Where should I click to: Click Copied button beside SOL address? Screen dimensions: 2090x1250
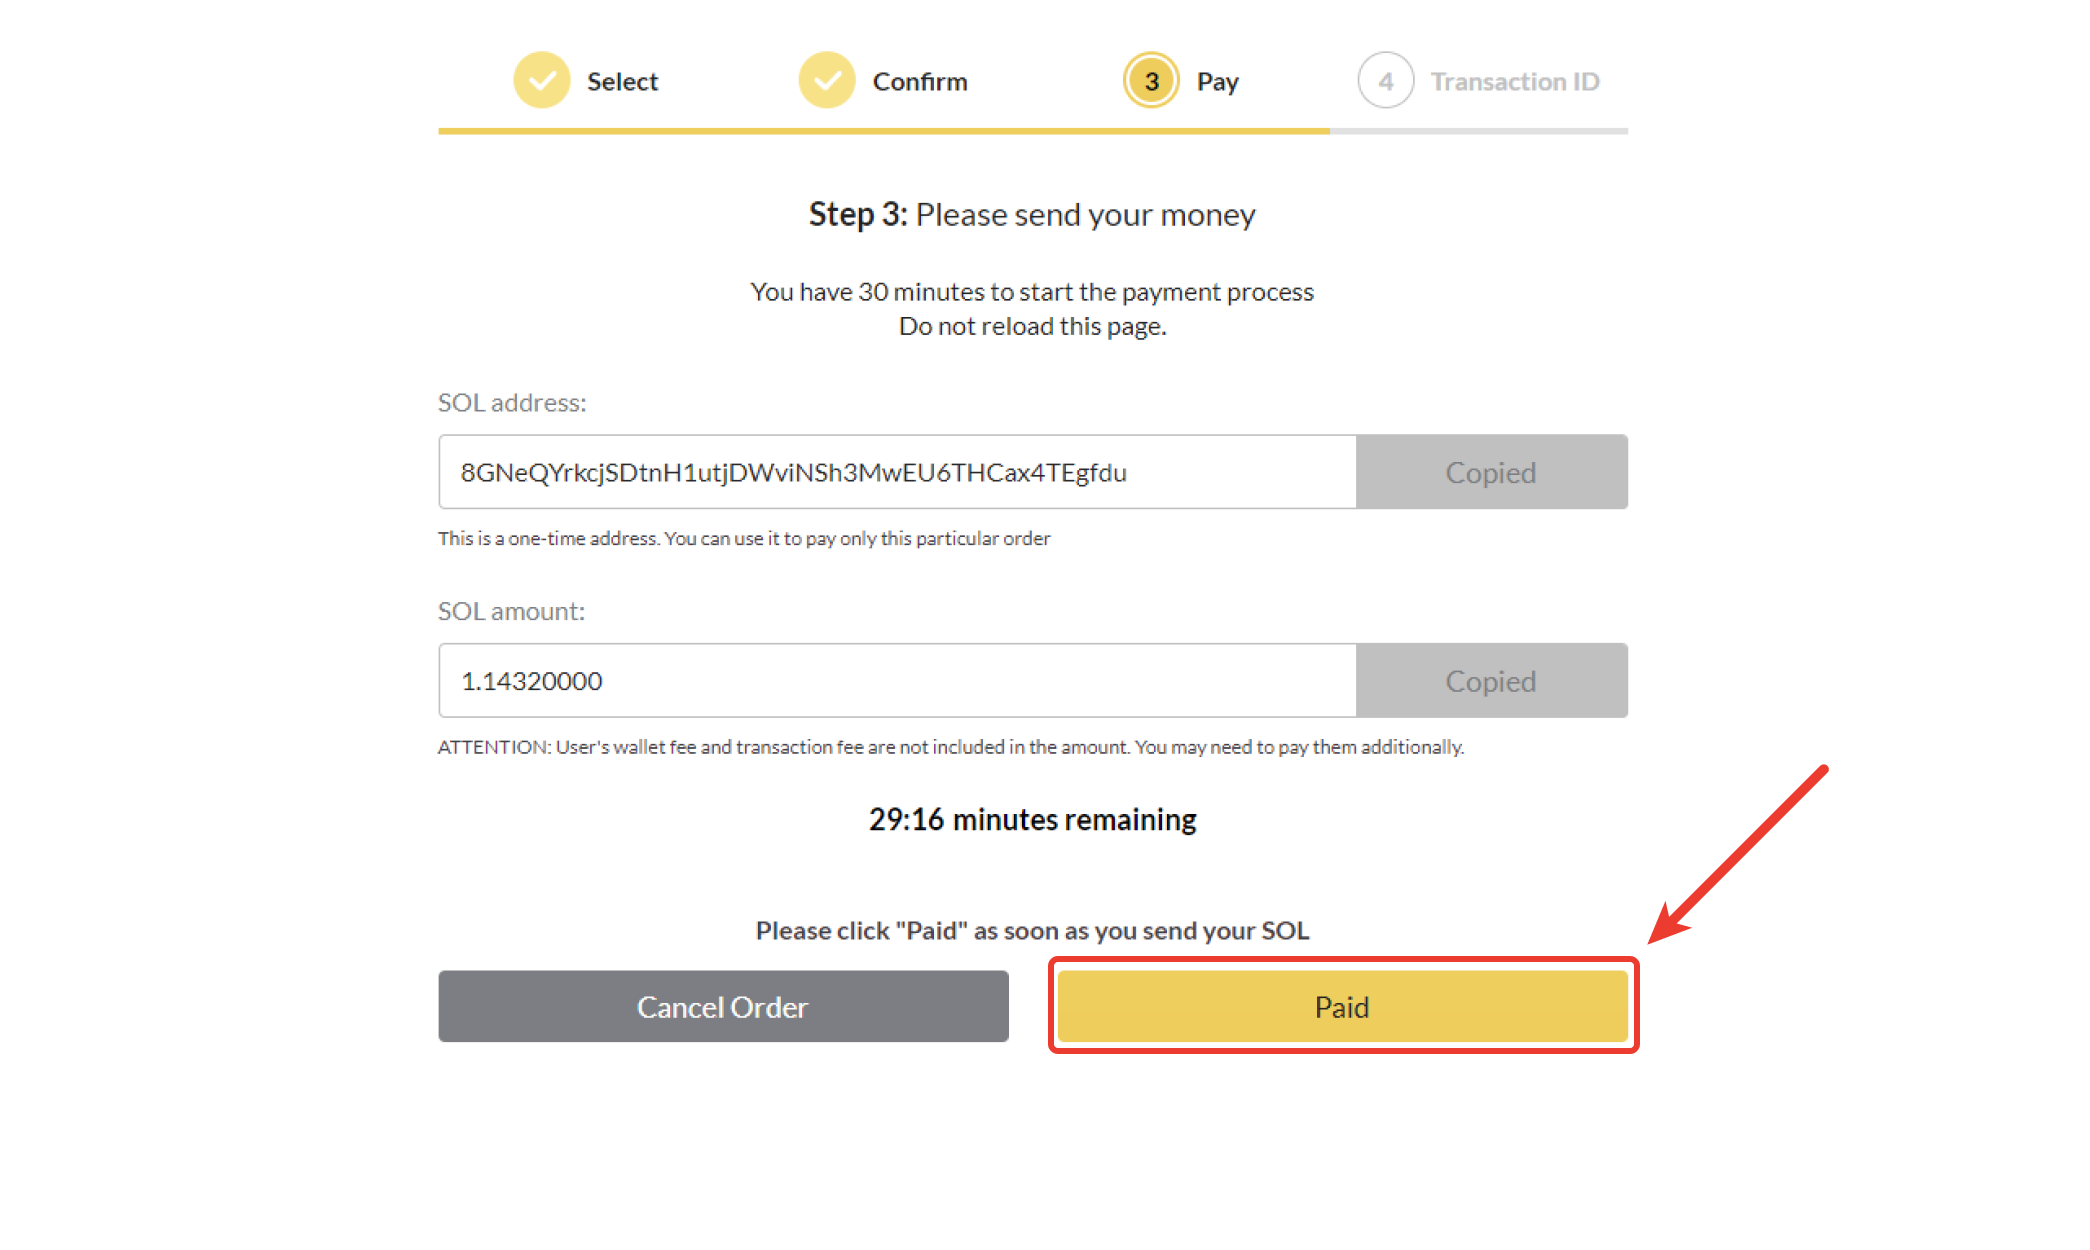(1491, 472)
